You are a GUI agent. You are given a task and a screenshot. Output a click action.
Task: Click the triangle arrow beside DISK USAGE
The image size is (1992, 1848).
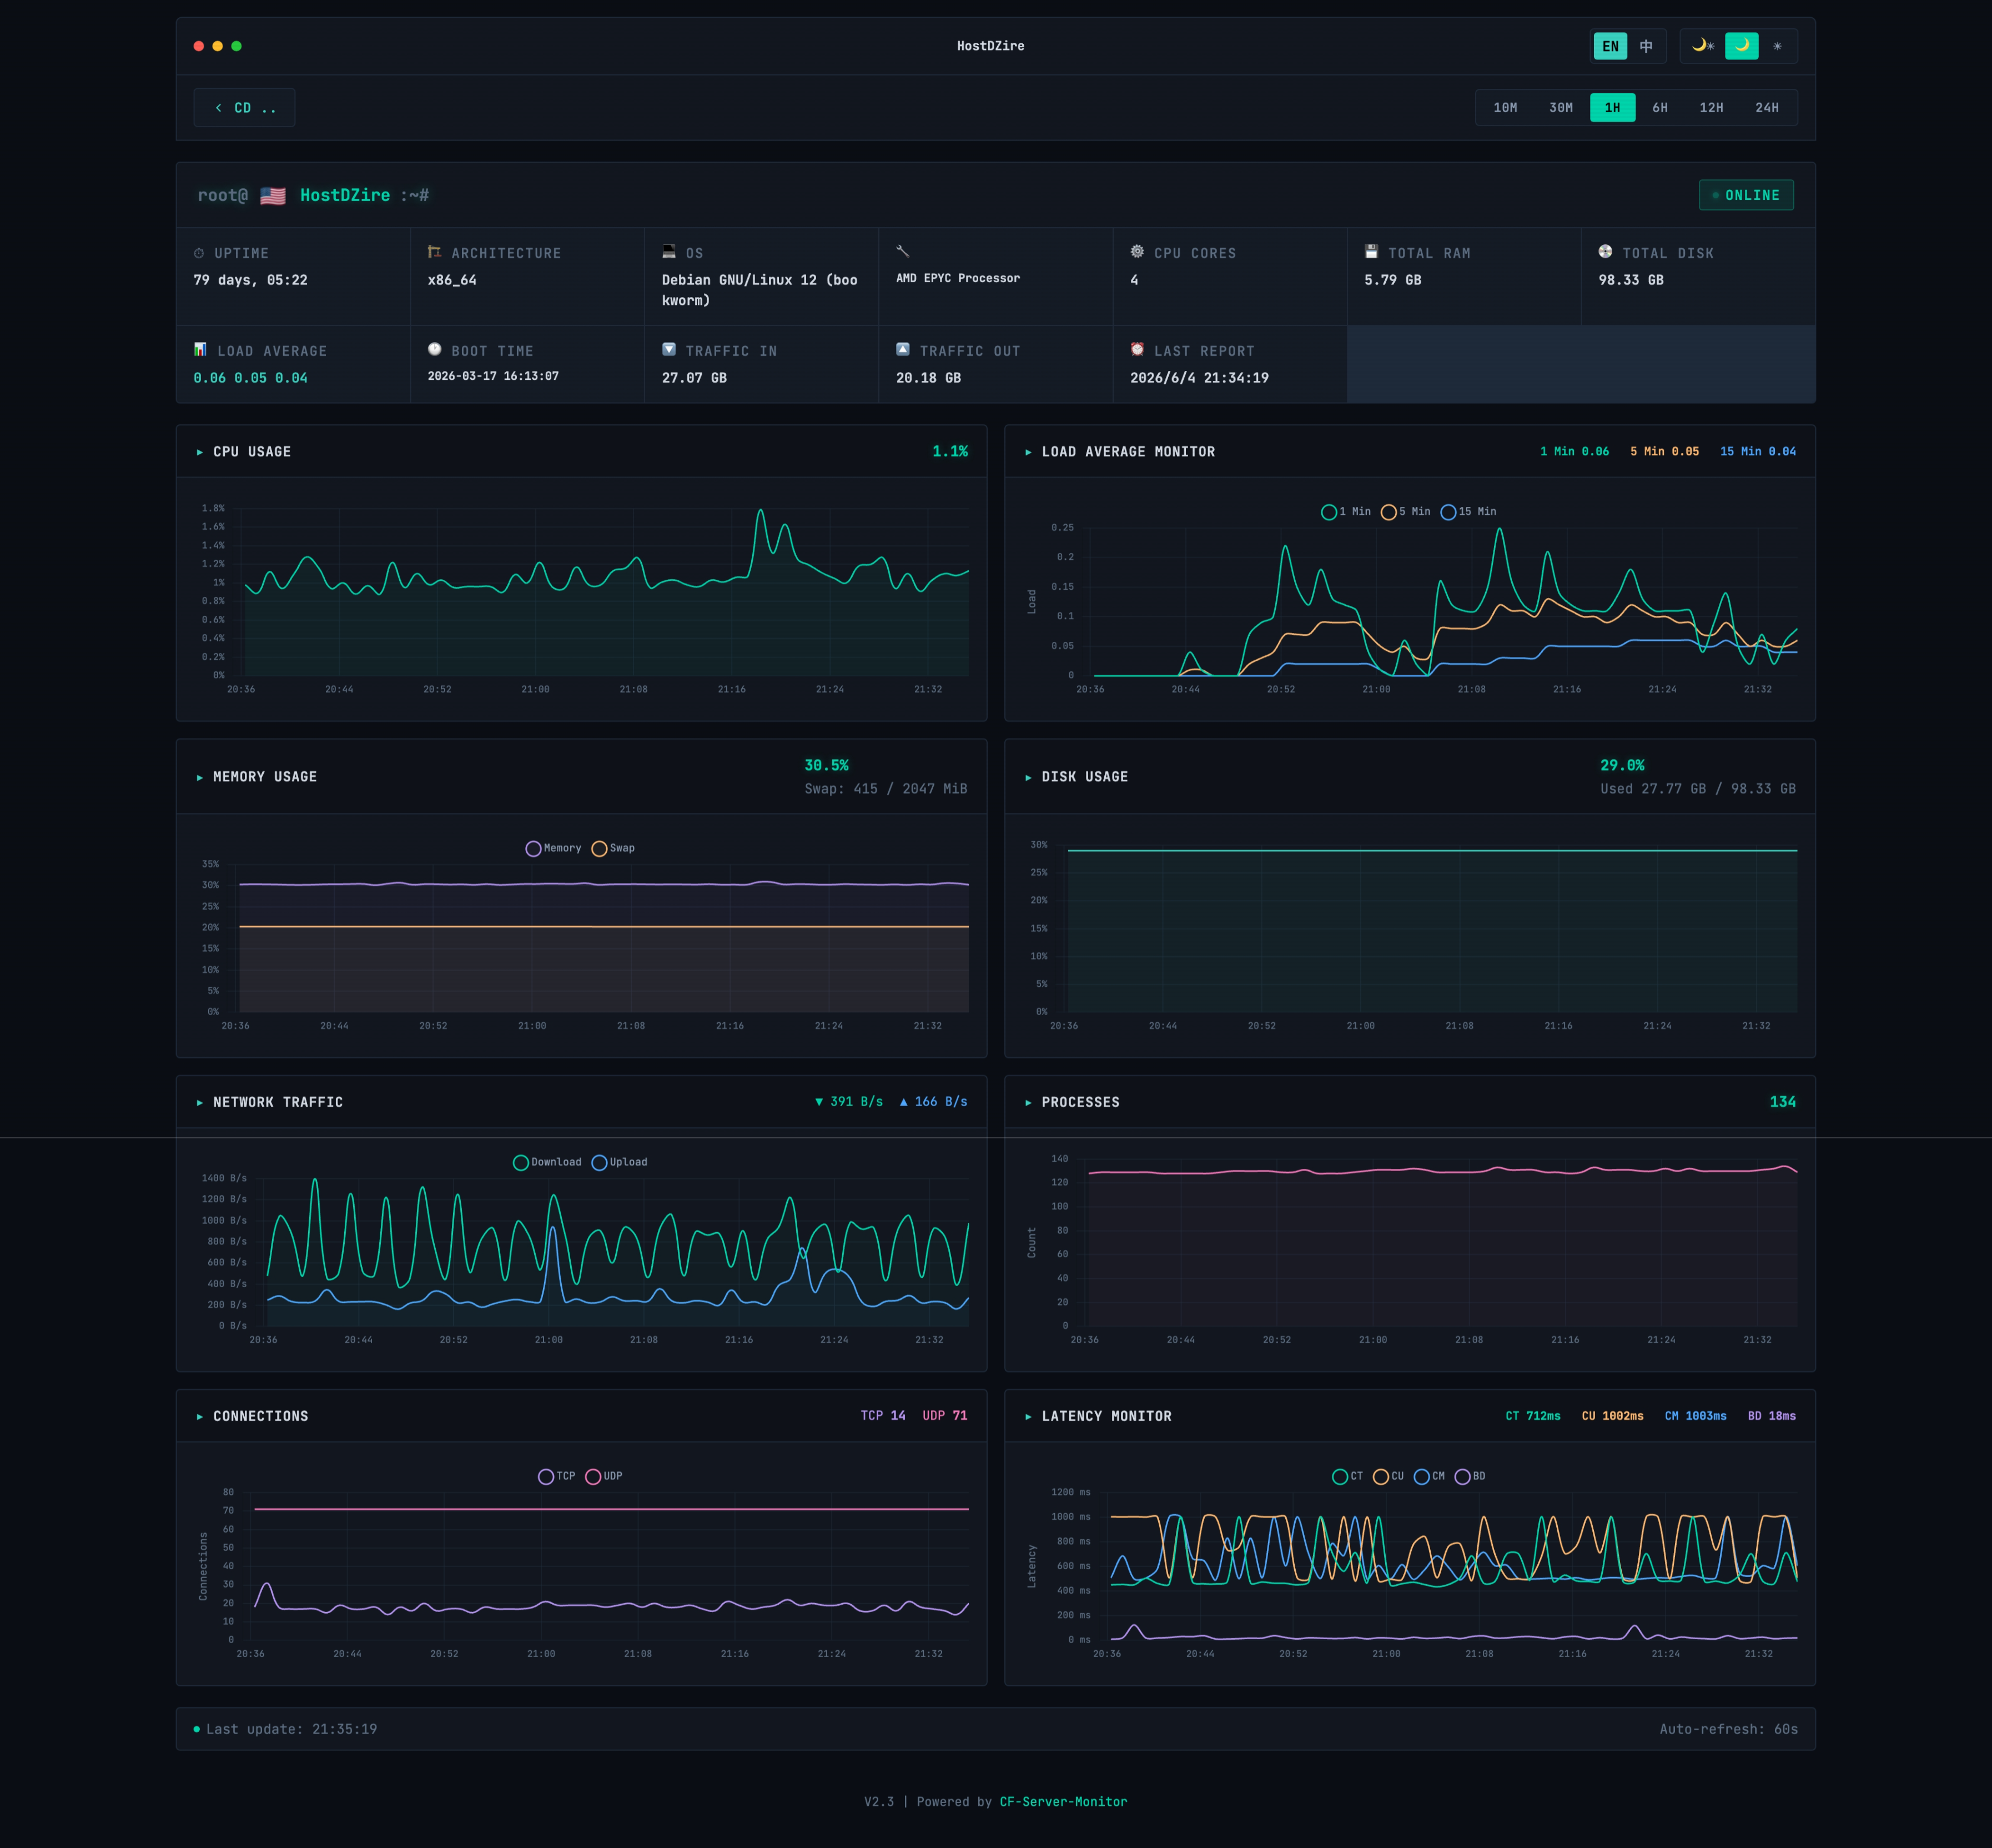point(1028,778)
